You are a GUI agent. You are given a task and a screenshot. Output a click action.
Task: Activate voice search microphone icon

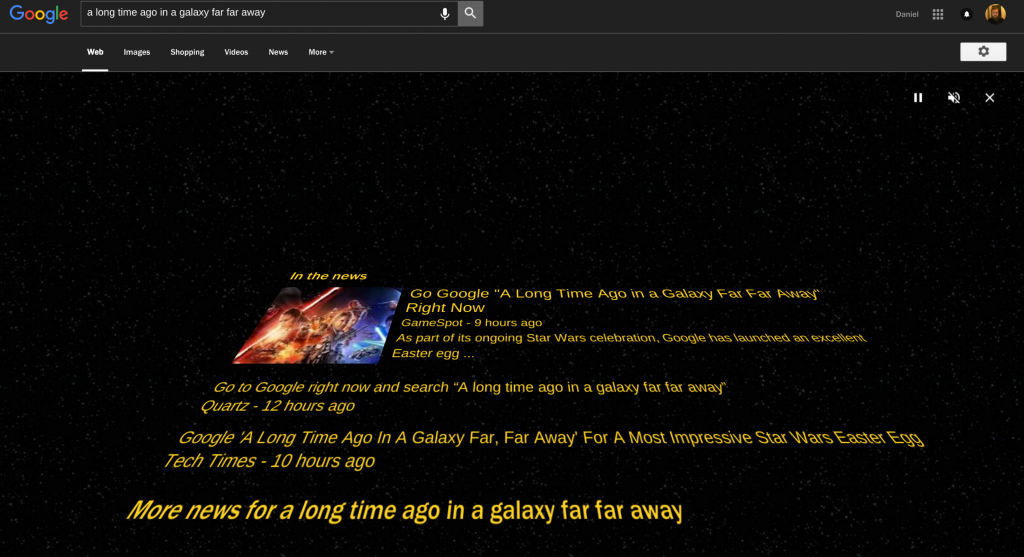point(445,14)
